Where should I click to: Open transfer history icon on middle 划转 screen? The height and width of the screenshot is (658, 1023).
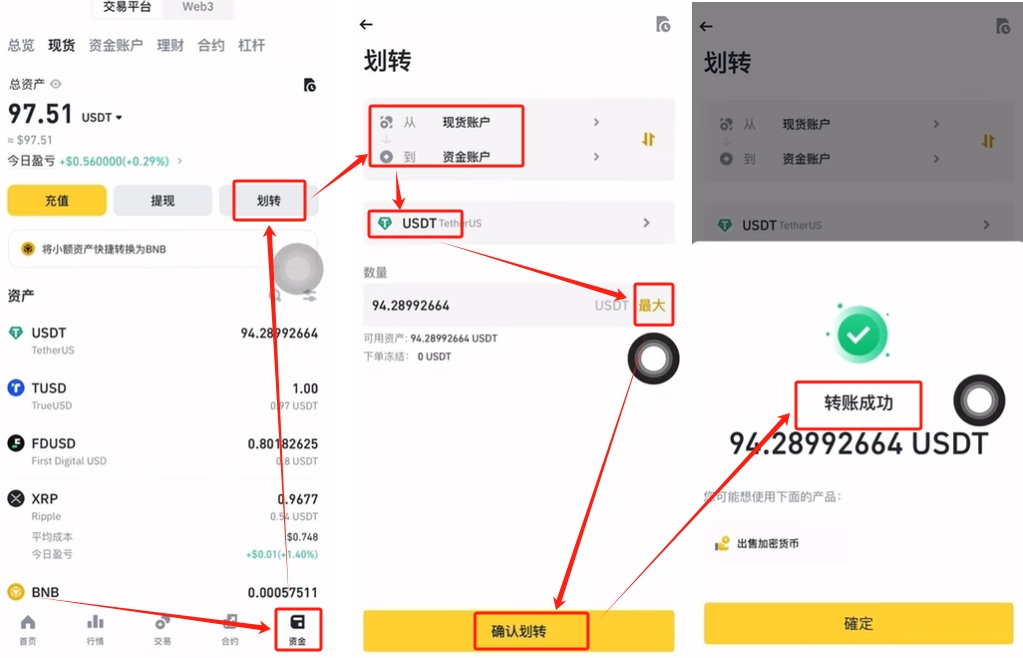click(663, 25)
